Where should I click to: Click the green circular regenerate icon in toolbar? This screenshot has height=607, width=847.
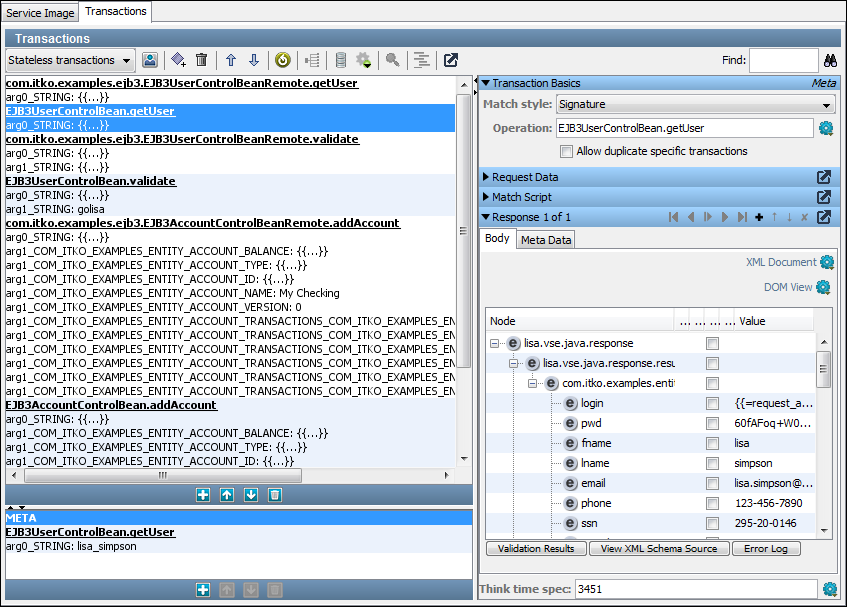click(283, 61)
